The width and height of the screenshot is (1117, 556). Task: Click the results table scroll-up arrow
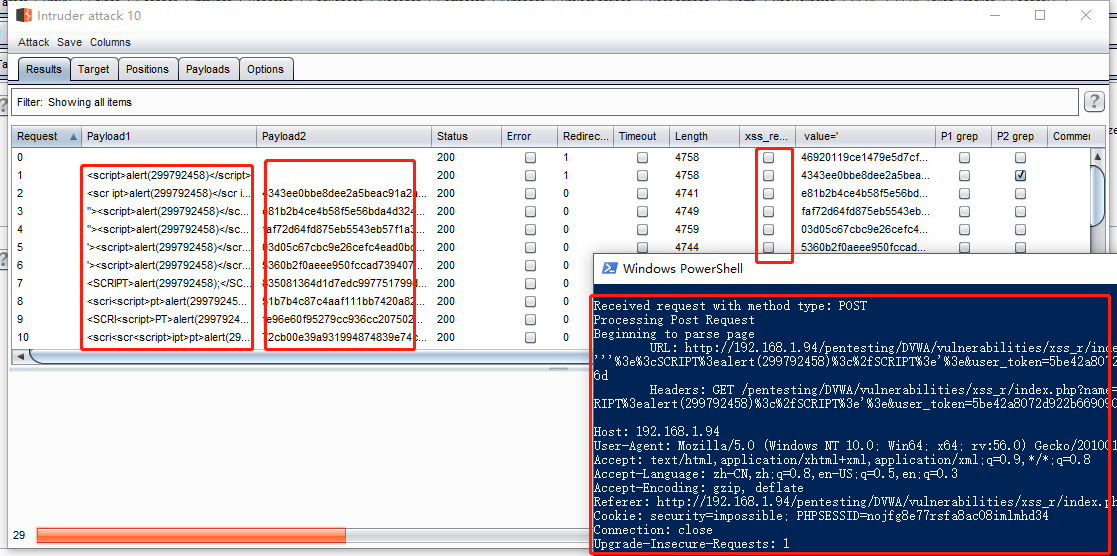click(x=1098, y=157)
